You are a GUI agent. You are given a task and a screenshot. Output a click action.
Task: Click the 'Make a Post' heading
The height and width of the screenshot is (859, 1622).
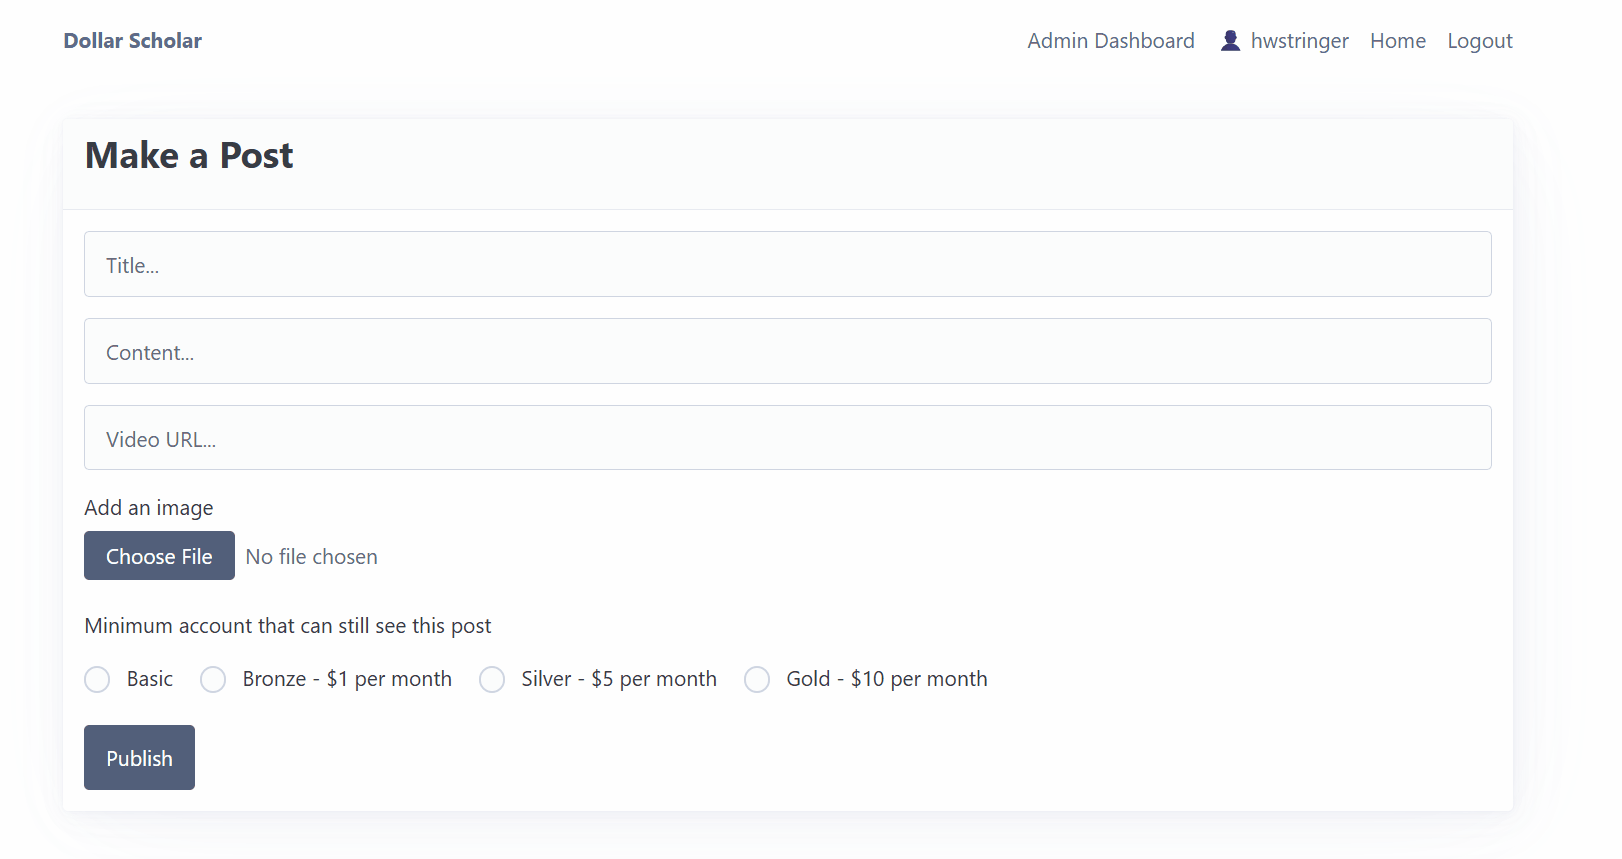coord(189,156)
